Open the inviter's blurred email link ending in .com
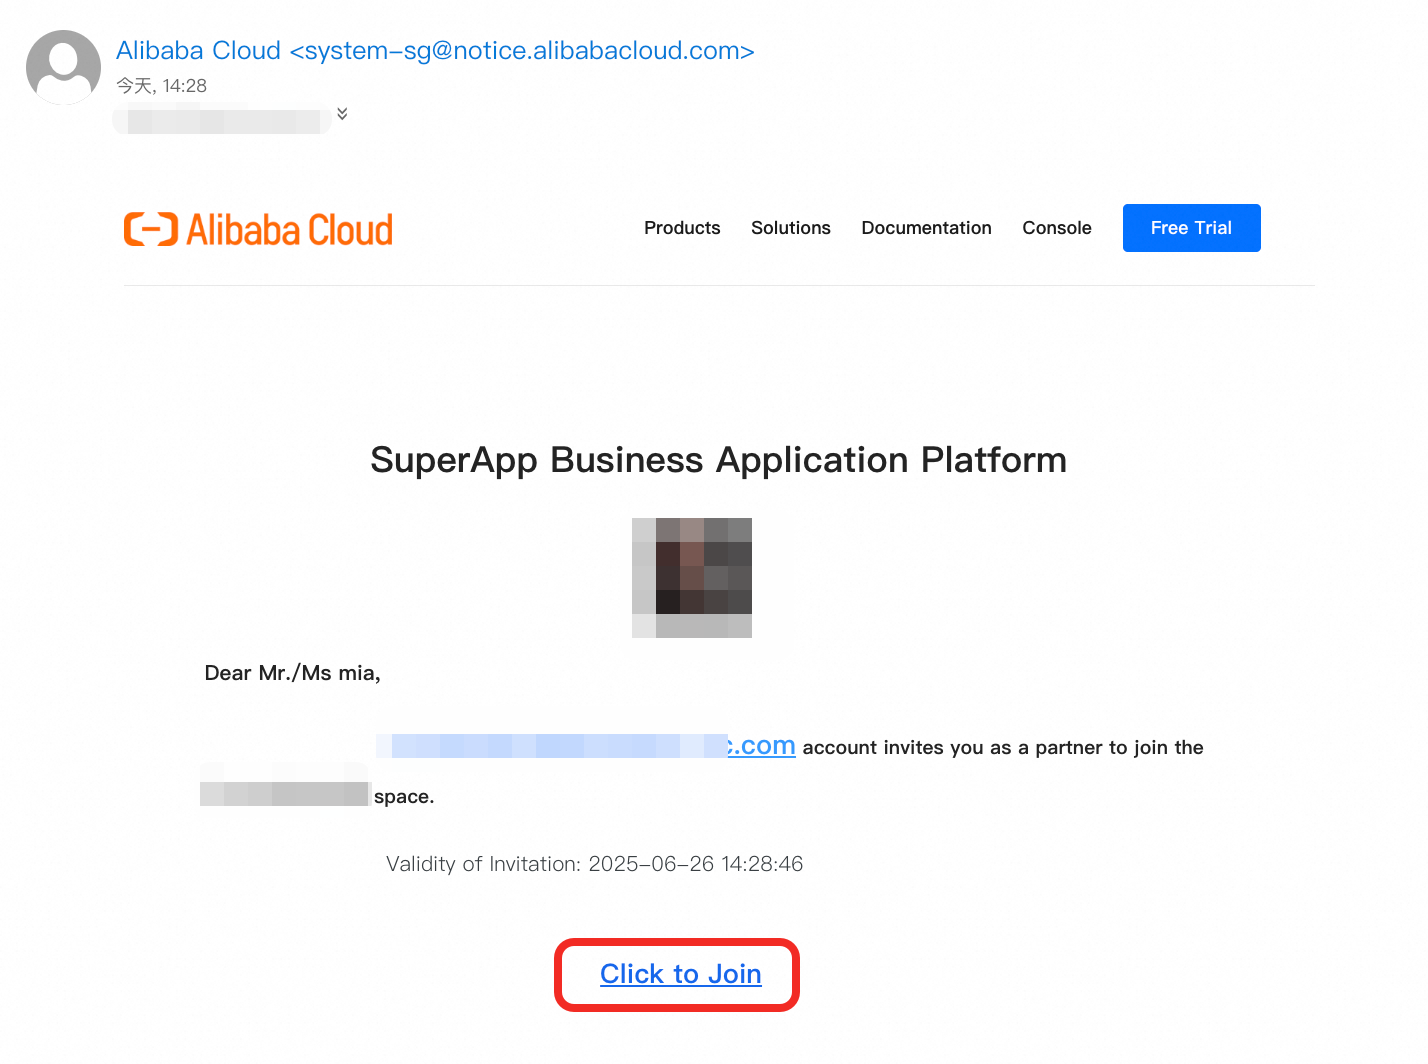Image resolution: width=1428 pixels, height=1064 pixels. 586,746
